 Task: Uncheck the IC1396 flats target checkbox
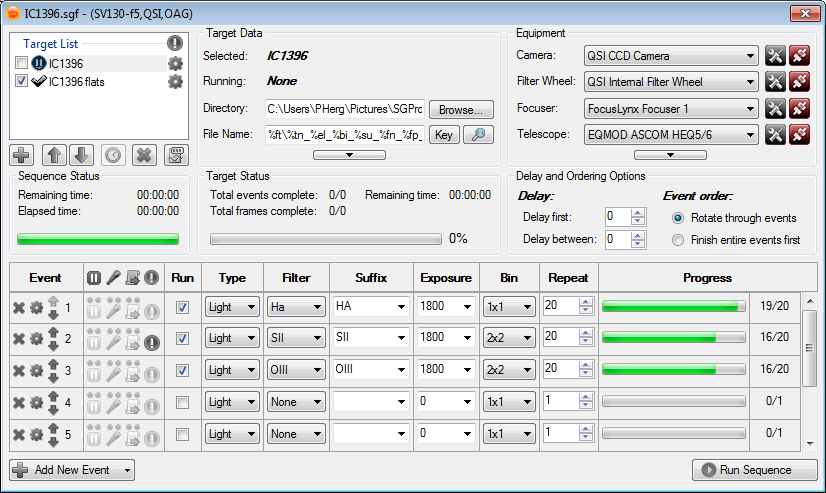pyautogui.click(x=21, y=81)
